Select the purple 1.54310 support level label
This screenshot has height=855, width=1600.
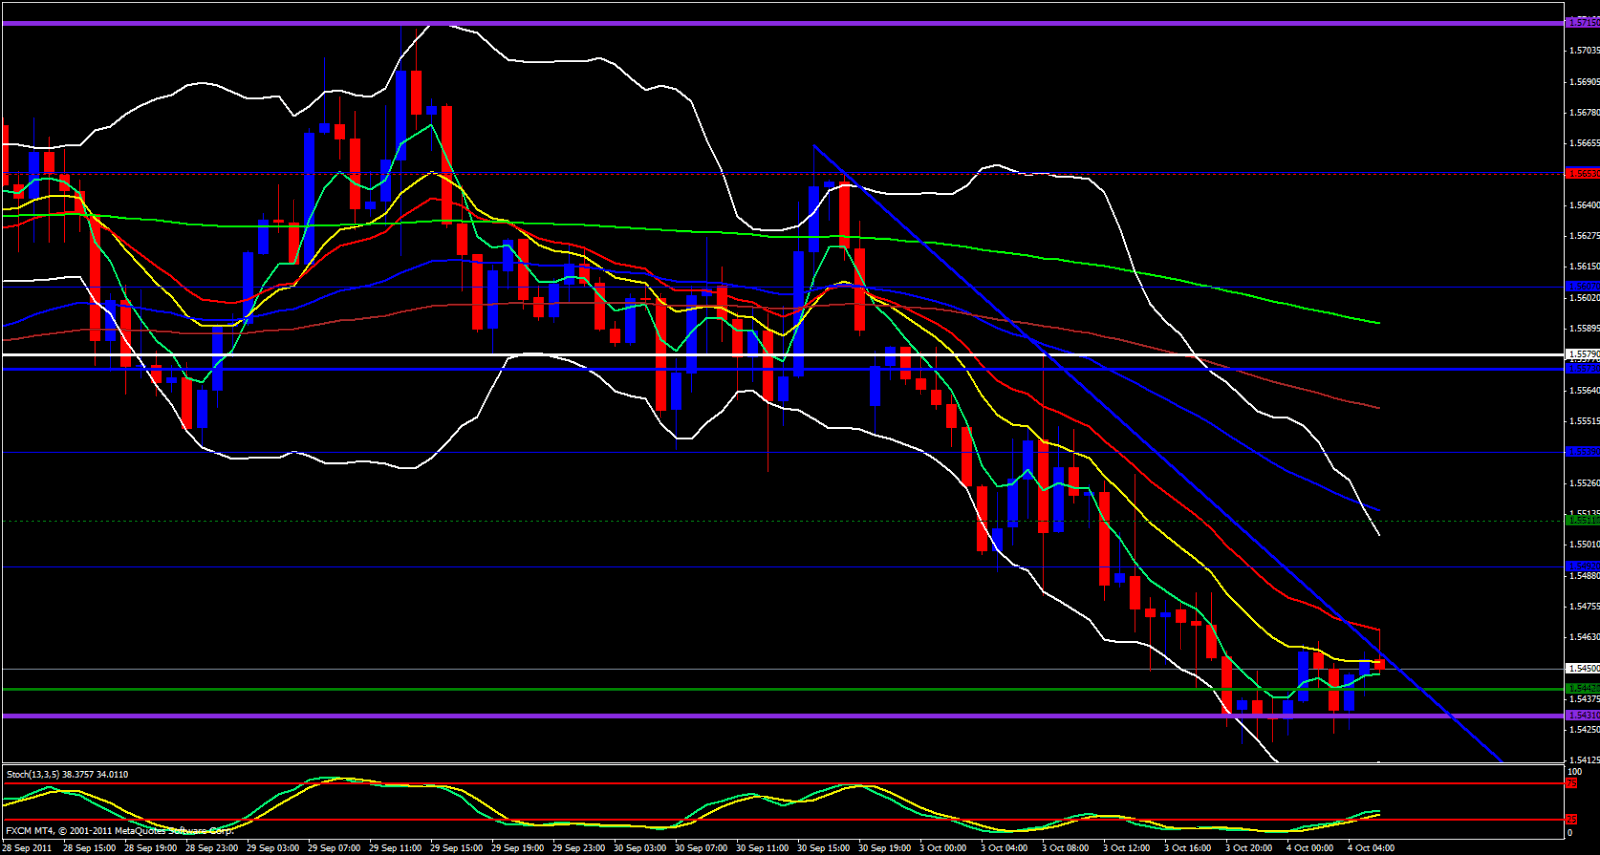(1582, 715)
